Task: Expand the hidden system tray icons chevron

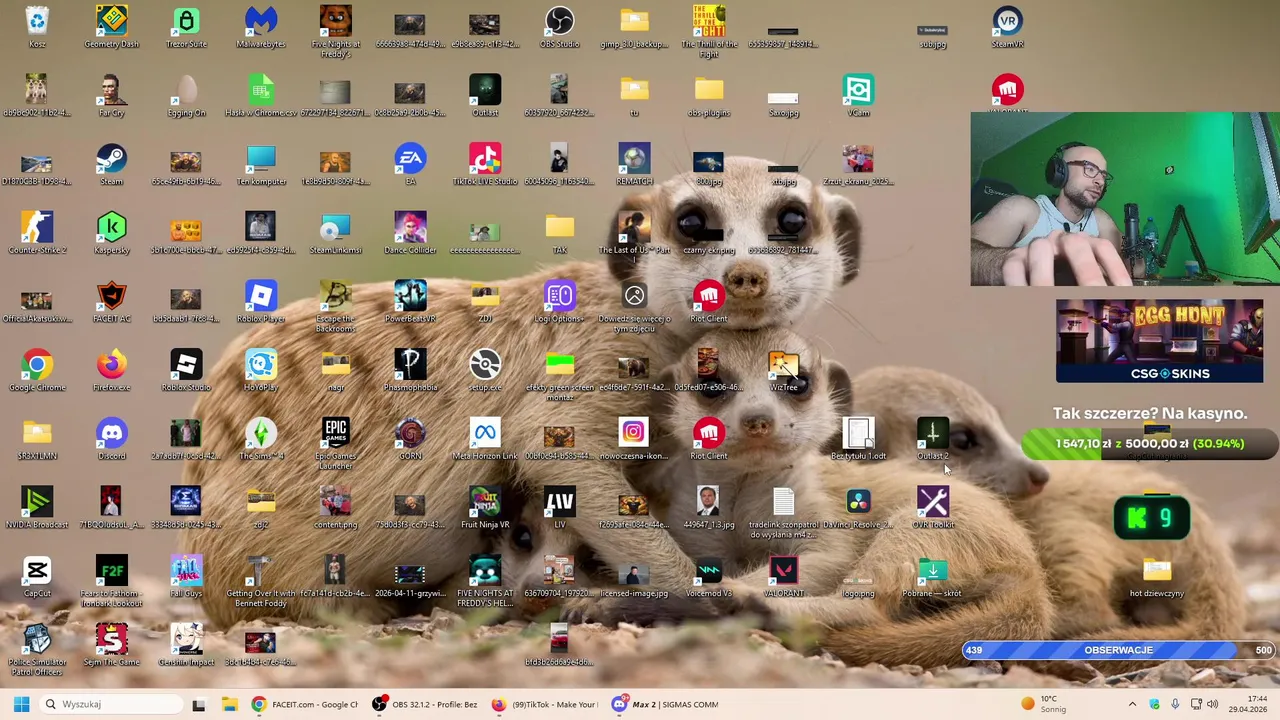Action: click(x=1132, y=704)
